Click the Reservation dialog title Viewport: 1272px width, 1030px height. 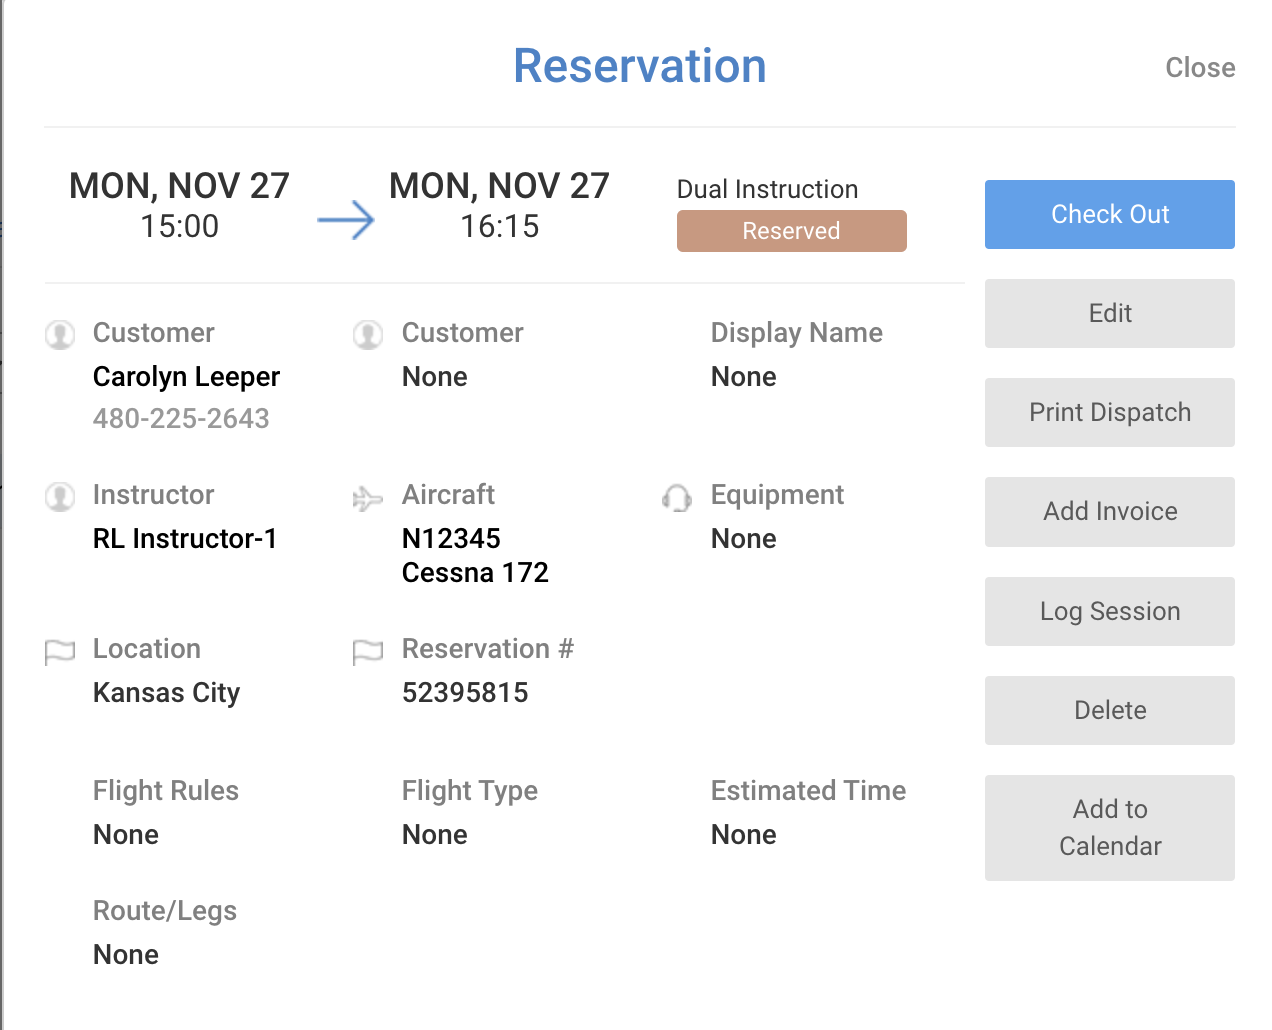pyautogui.click(x=640, y=66)
